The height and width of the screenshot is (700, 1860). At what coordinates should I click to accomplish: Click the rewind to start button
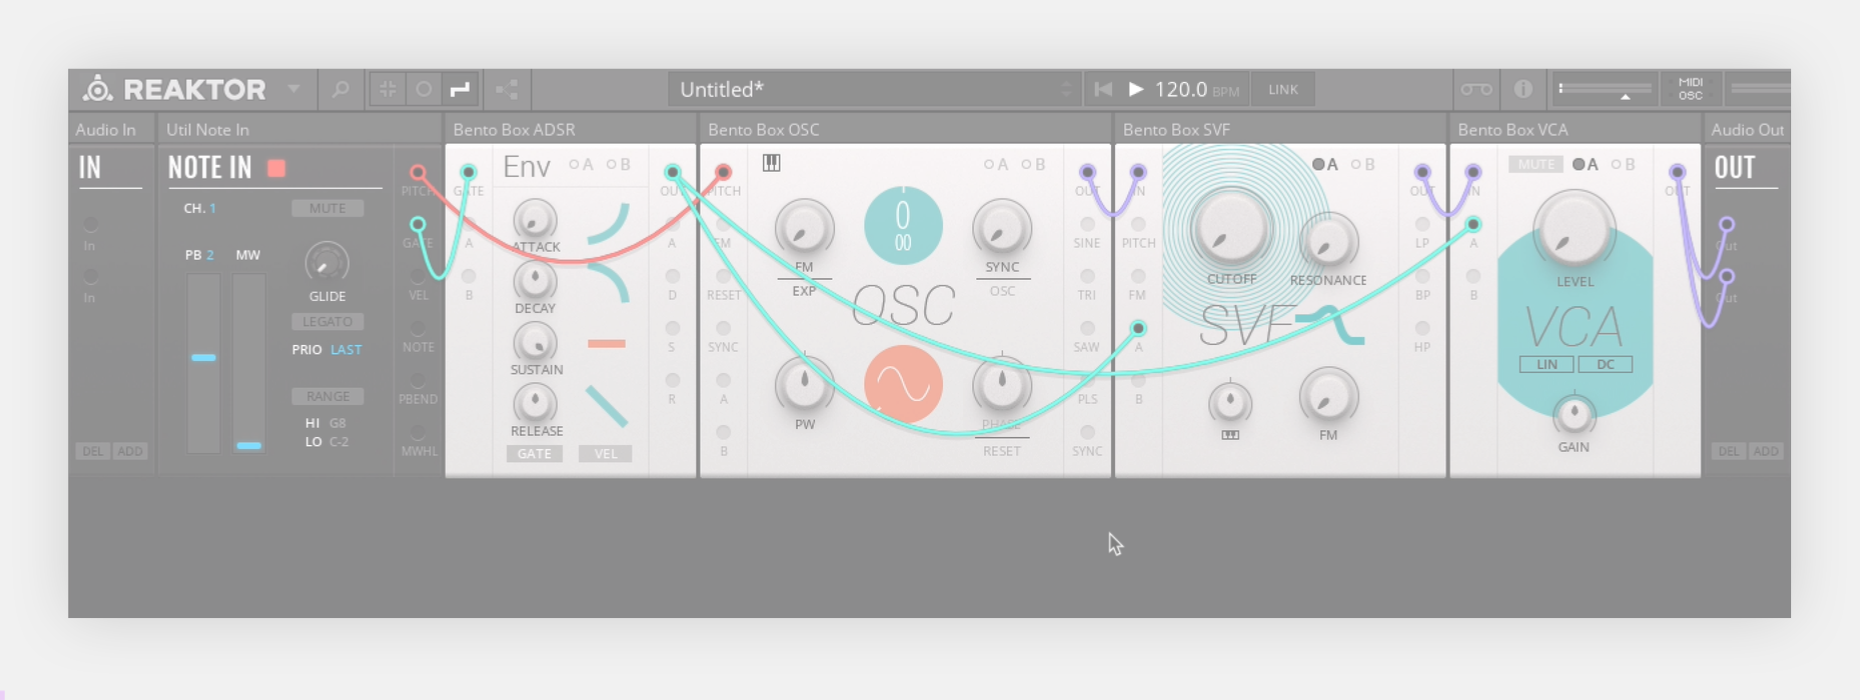pyautogui.click(x=1103, y=89)
